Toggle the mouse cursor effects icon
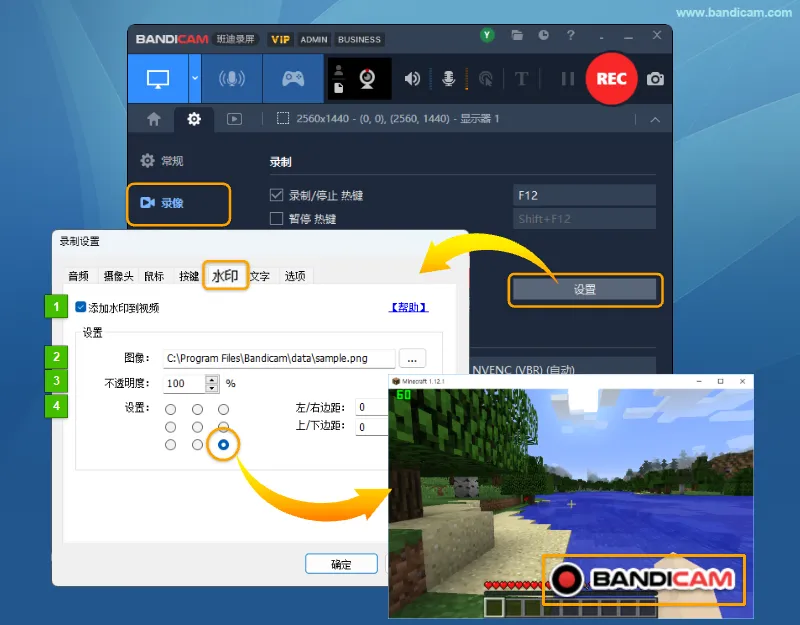800x625 pixels. coord(486,79)
